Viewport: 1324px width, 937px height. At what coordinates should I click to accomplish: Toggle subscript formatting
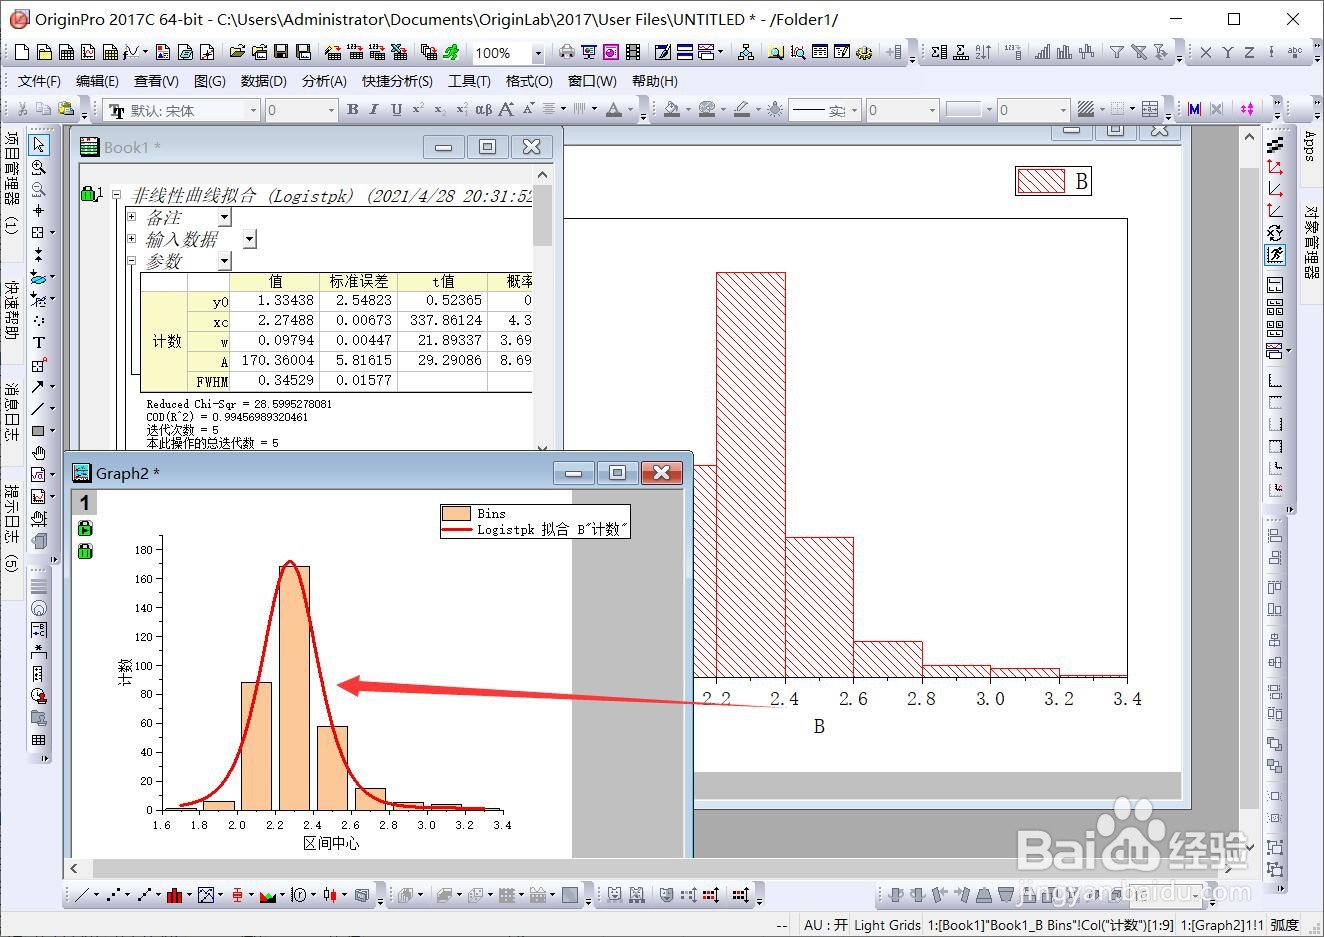440,110
